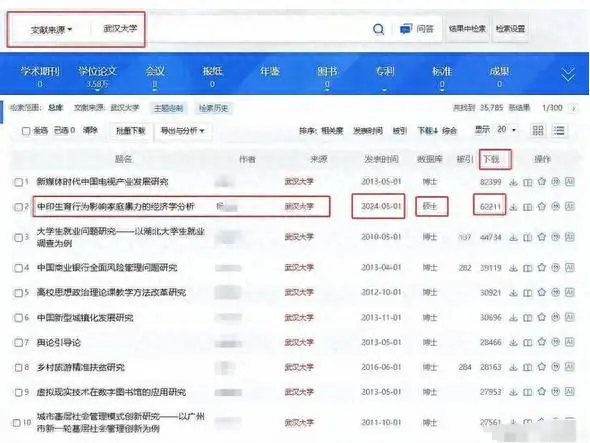Check result 7 舆论引导论
Screen dimensions: 590x443
(18, 343)
